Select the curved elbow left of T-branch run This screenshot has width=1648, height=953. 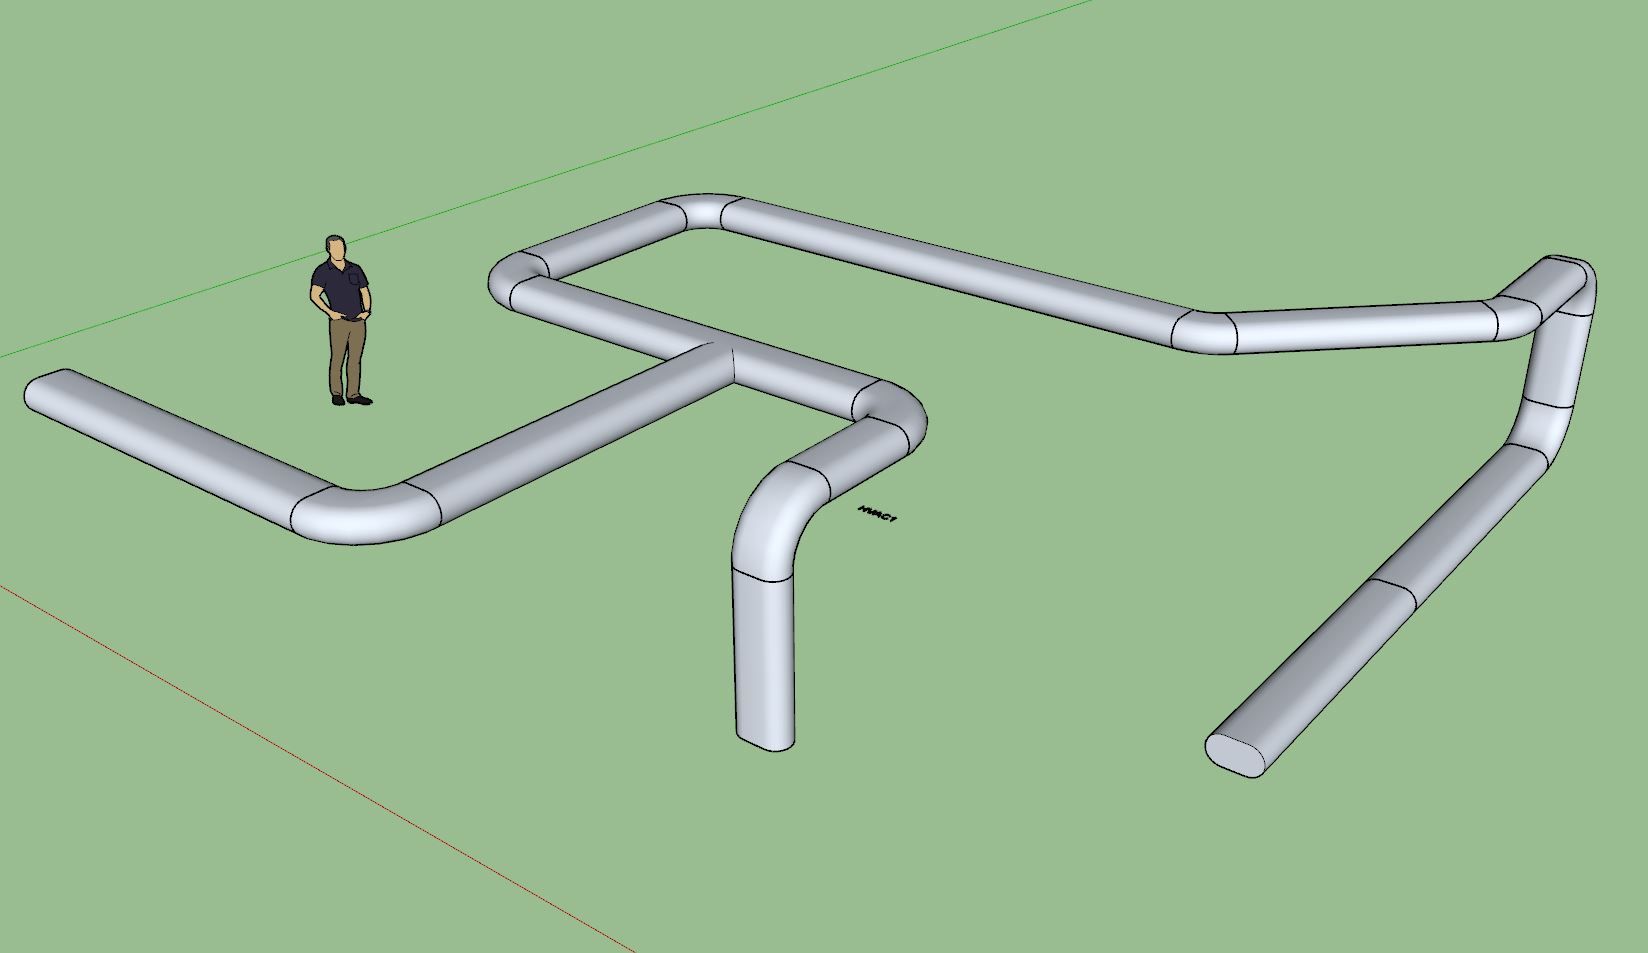tap(365, 513)
